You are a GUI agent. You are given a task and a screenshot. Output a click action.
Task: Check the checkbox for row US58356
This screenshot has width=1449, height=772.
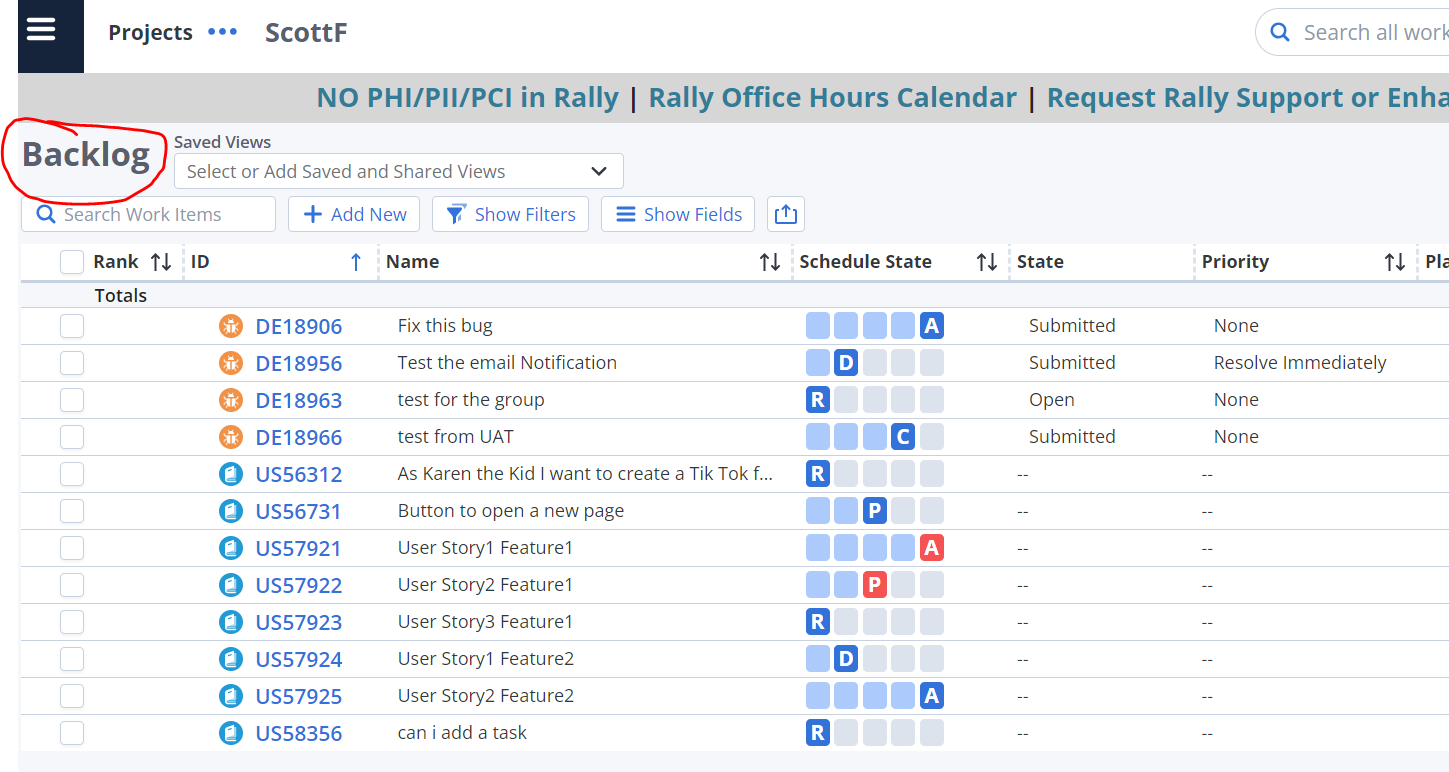pyautogui.click(x=71, y=732)
